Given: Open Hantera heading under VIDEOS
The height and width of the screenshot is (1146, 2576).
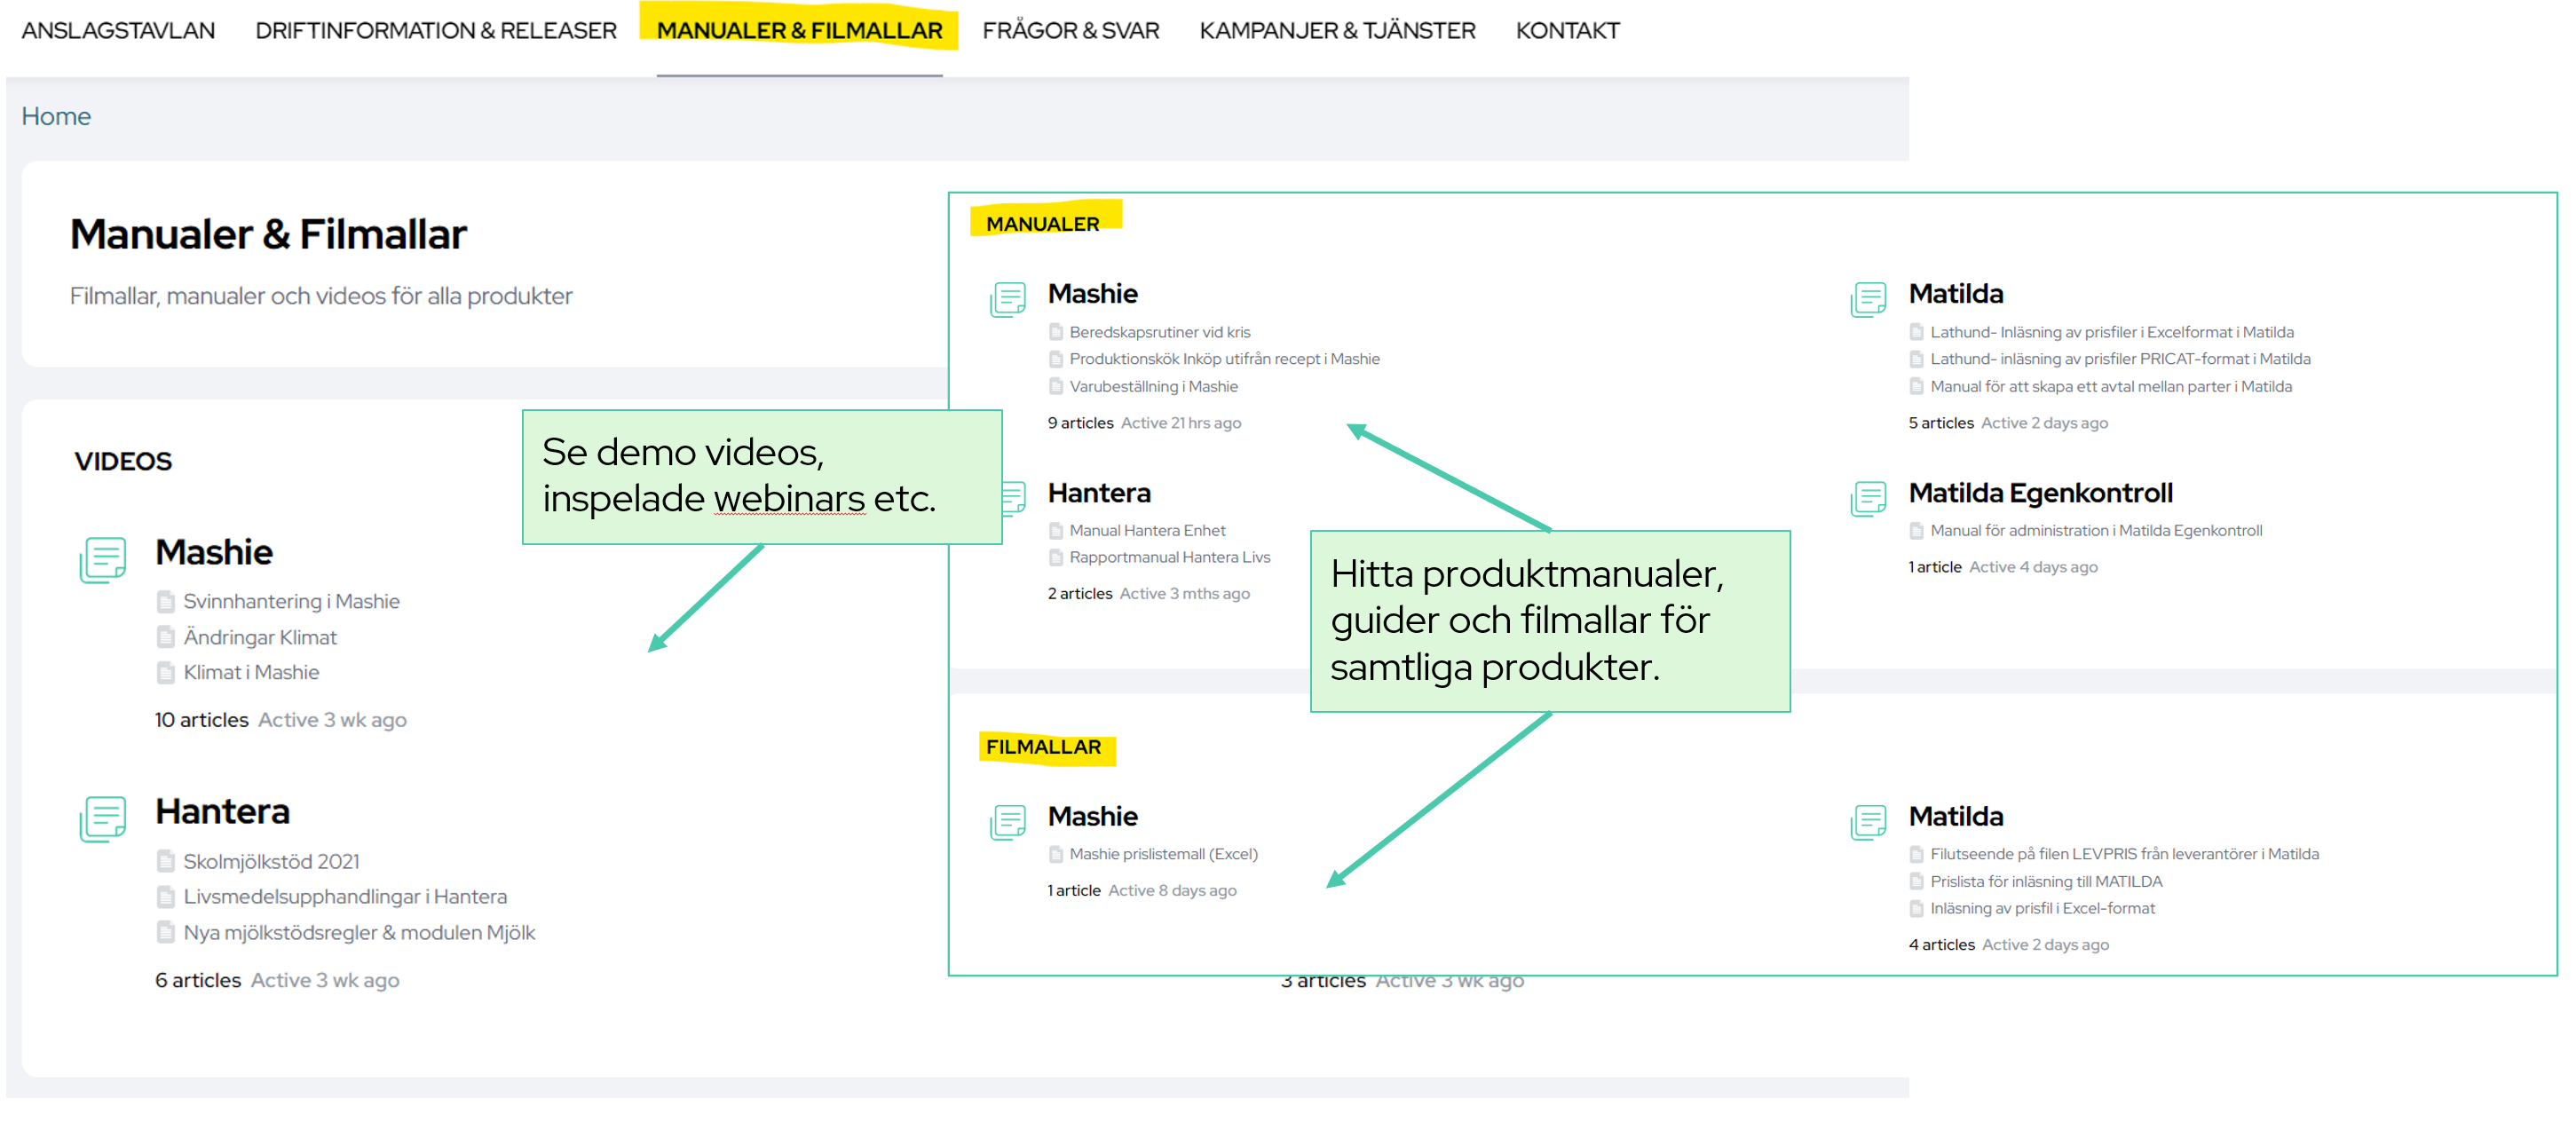Looking at the screenshot, I should [222, 811].
